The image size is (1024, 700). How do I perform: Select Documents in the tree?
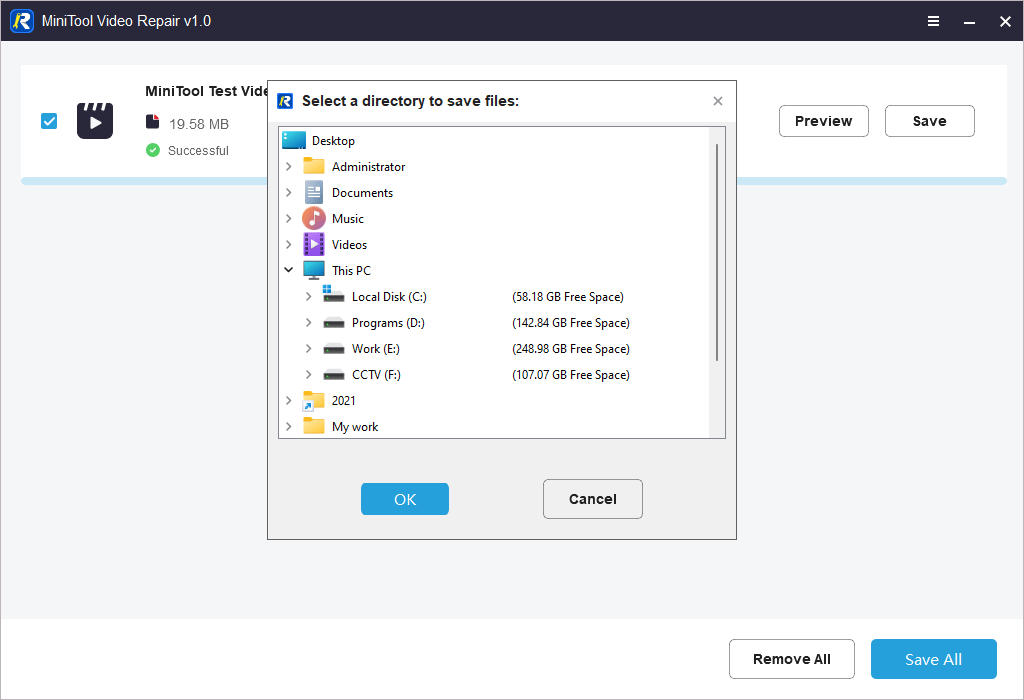click(362, 193)
